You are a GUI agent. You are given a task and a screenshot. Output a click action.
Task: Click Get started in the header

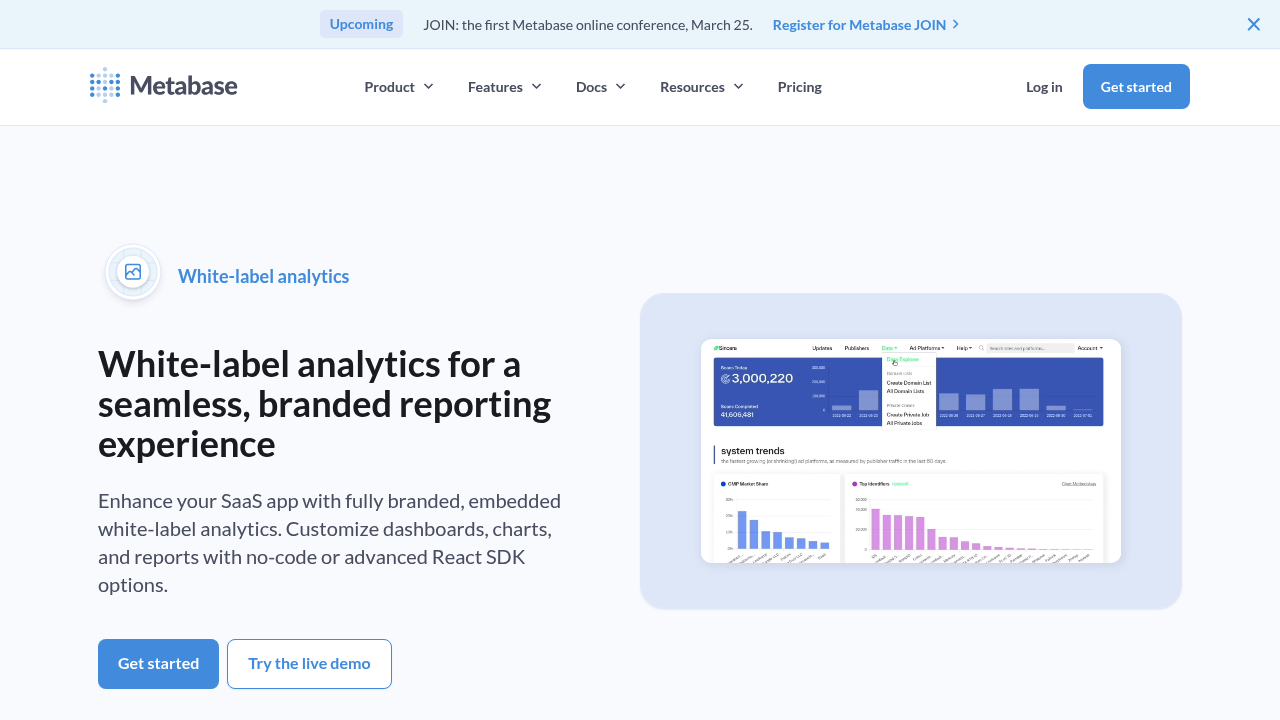pyautogui.click(x=1136, y=87)
